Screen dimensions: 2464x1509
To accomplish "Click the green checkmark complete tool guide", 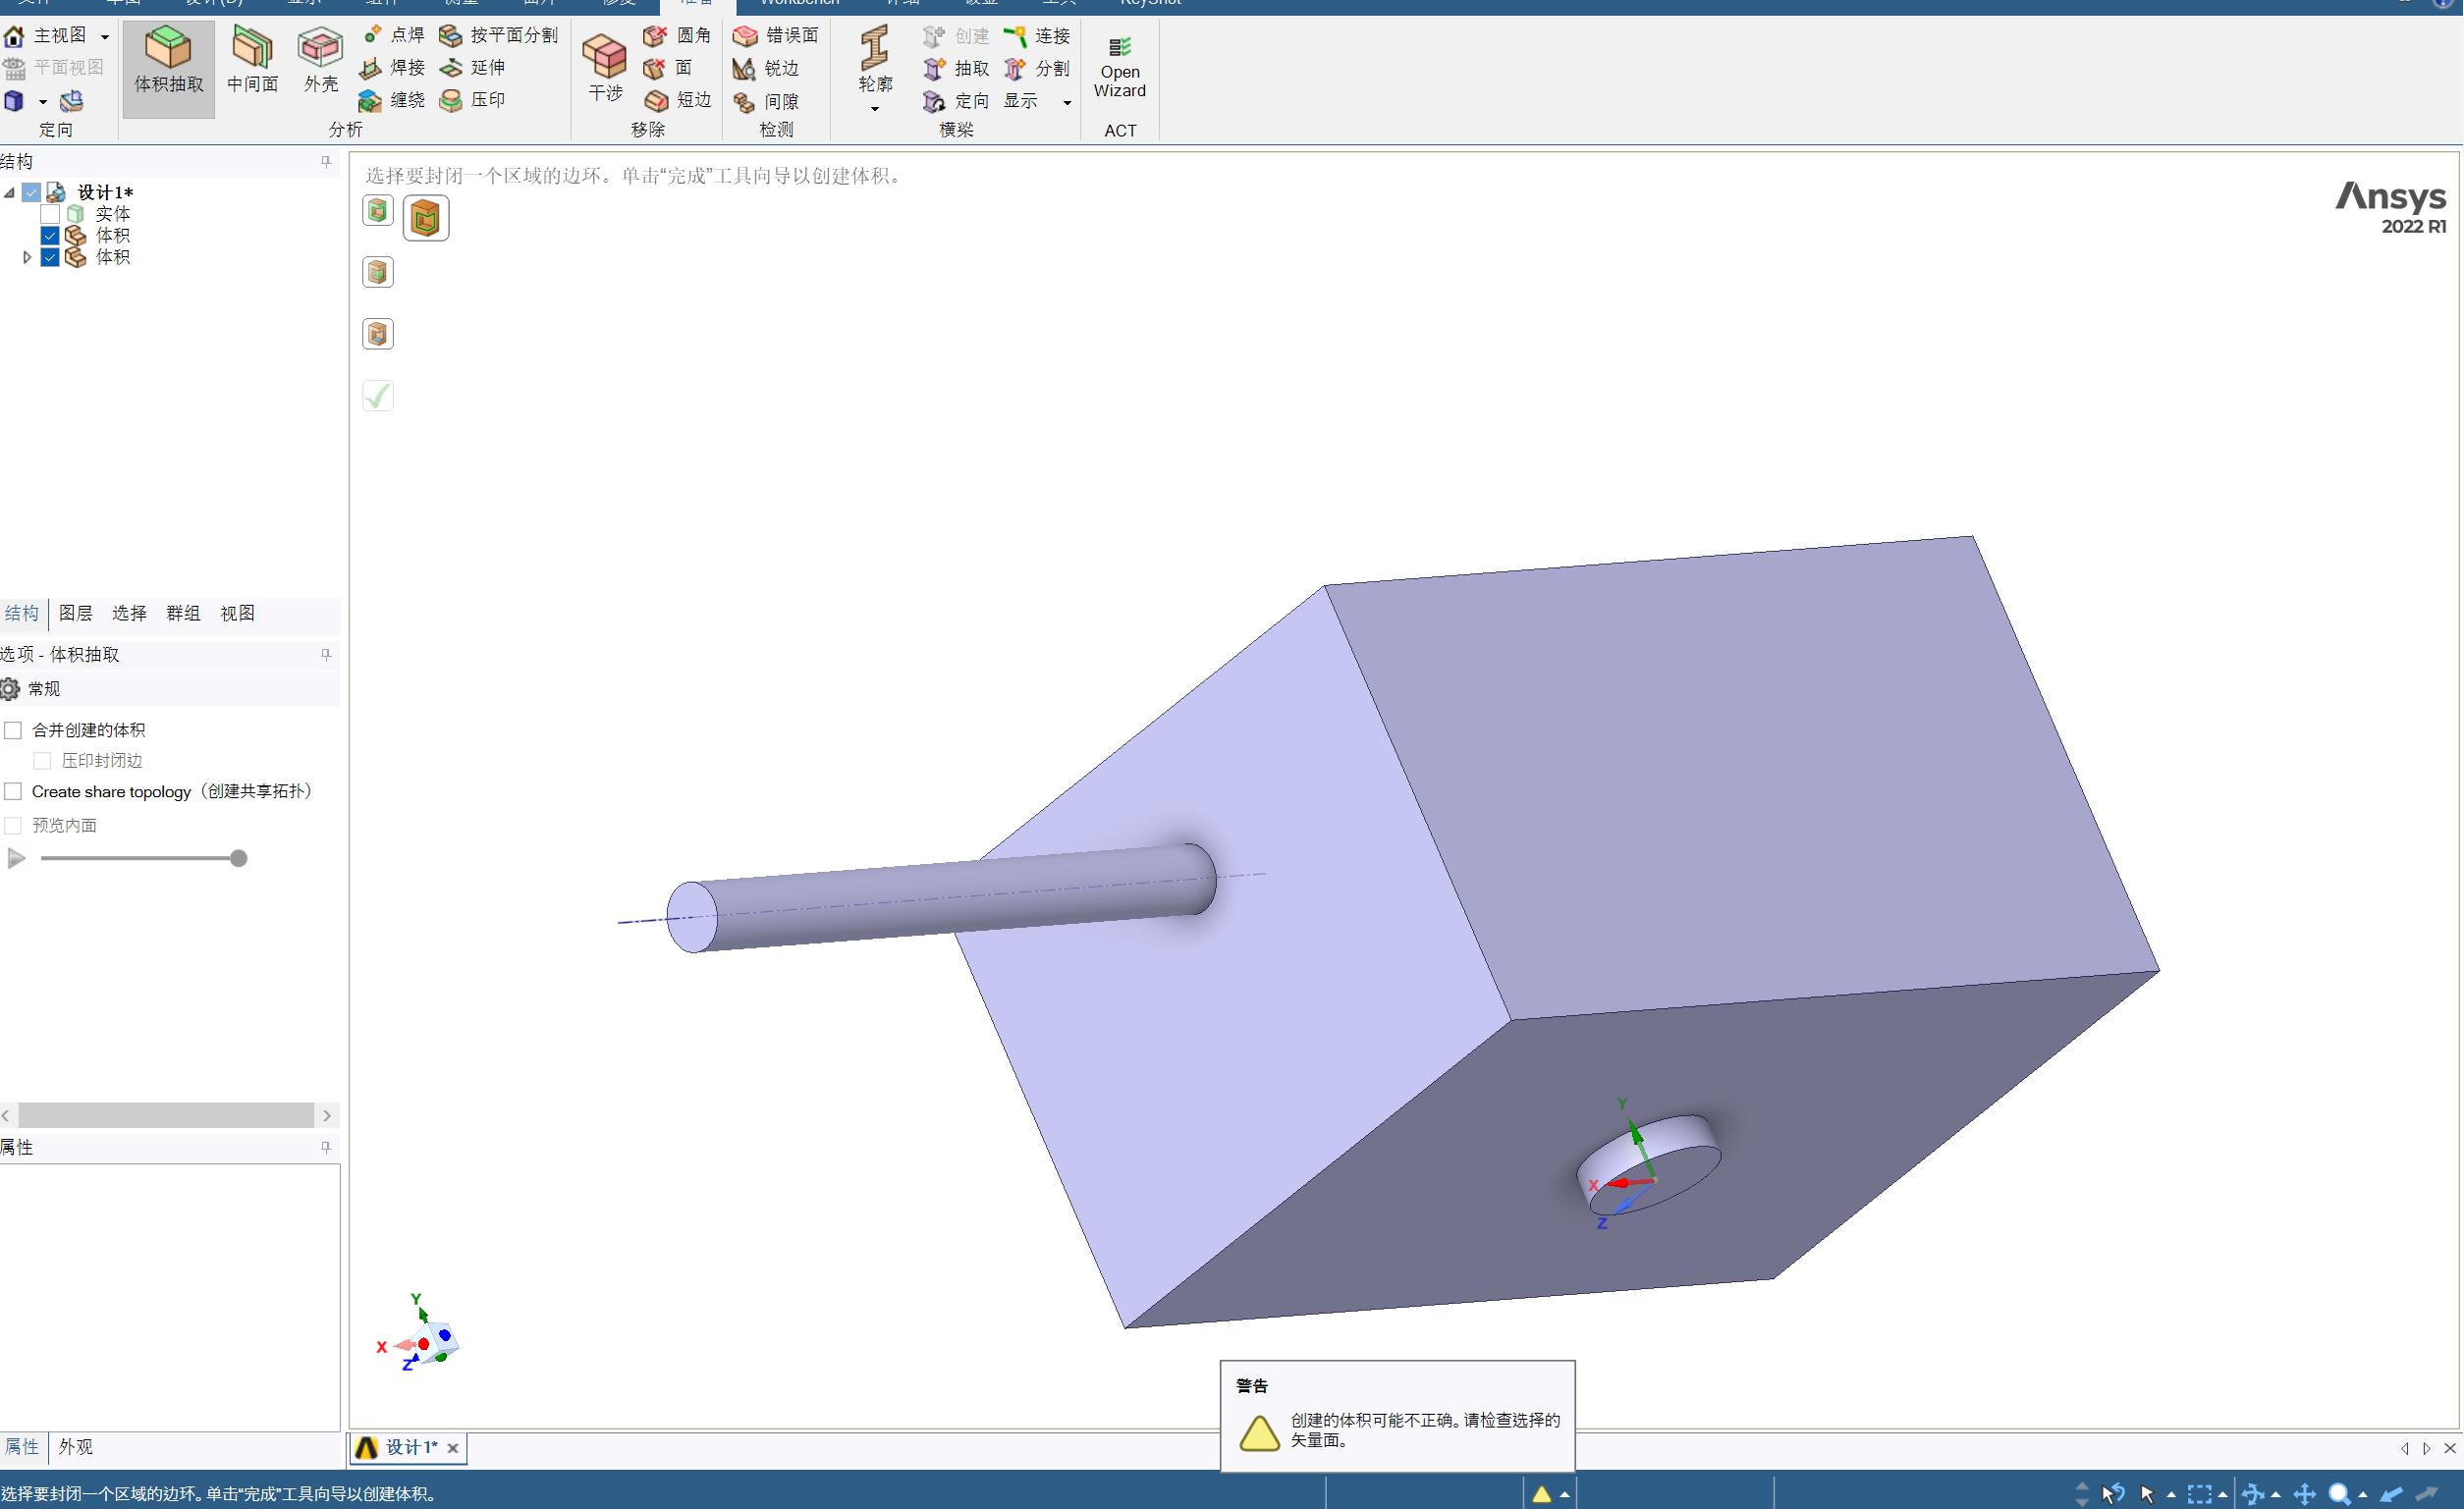I will point(378,396).
